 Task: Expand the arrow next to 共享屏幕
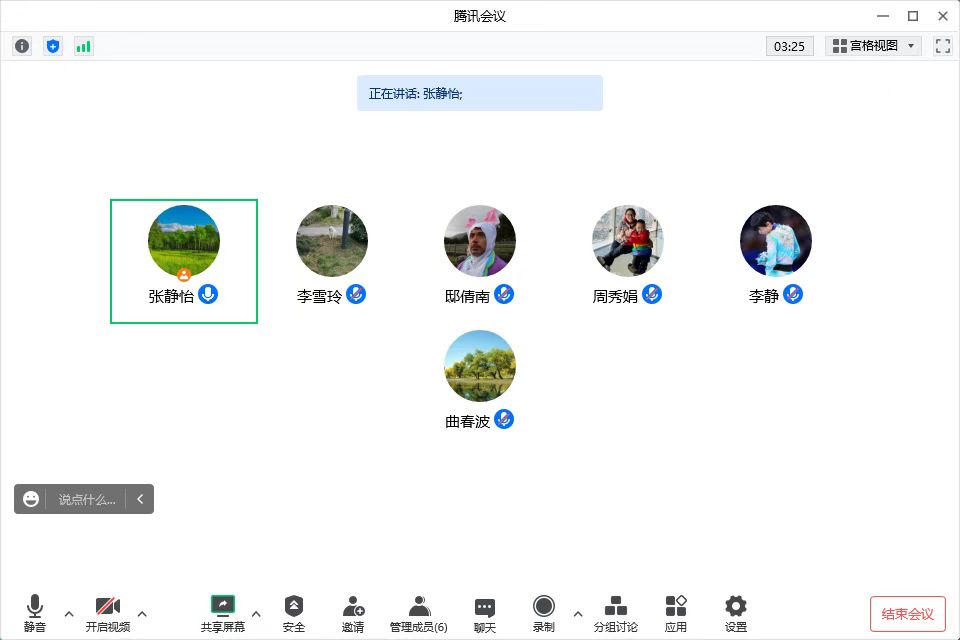click(256, 614)
